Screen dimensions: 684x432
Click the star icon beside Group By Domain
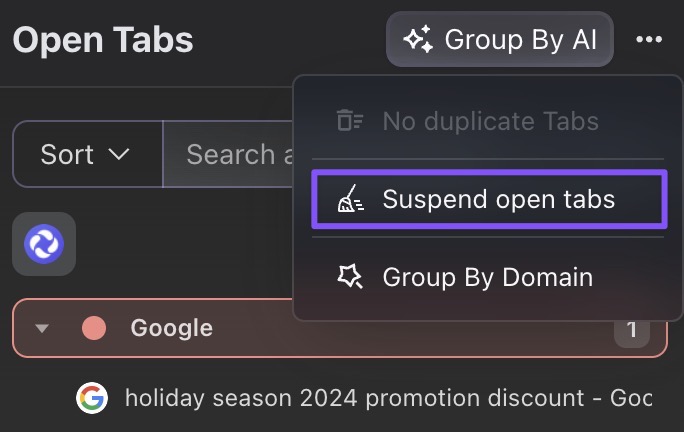pos(350,277)
